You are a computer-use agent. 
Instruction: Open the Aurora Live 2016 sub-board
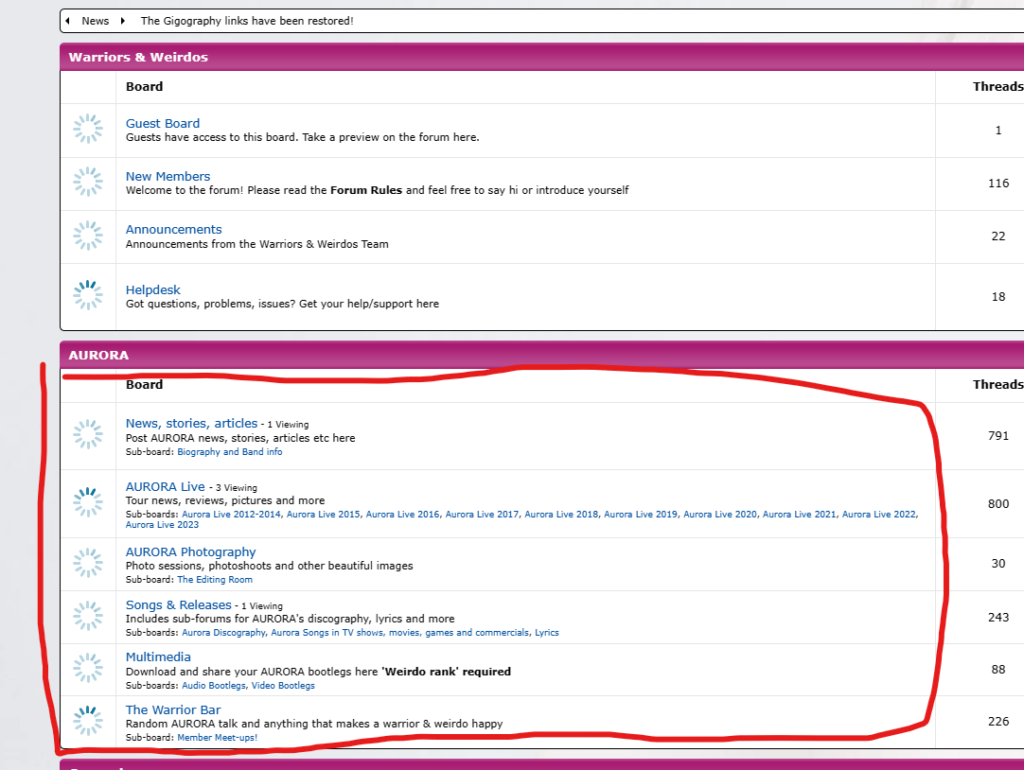coord(402,515)
